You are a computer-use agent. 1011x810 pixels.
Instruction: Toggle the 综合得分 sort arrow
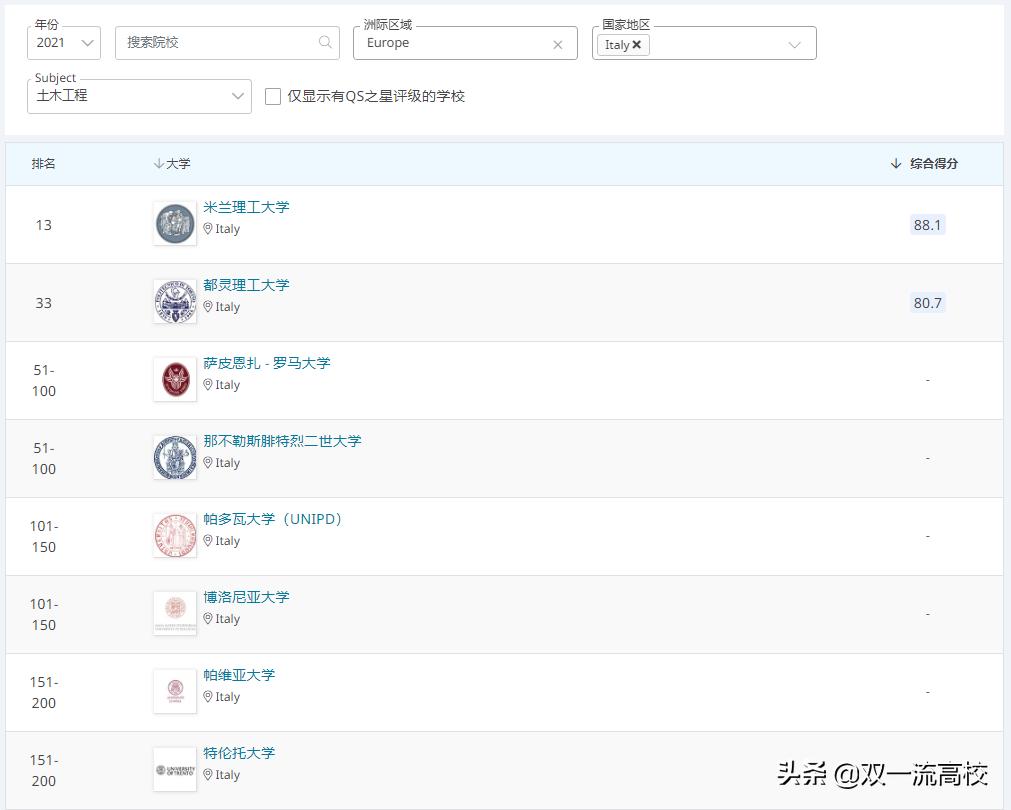coord(896,162)
